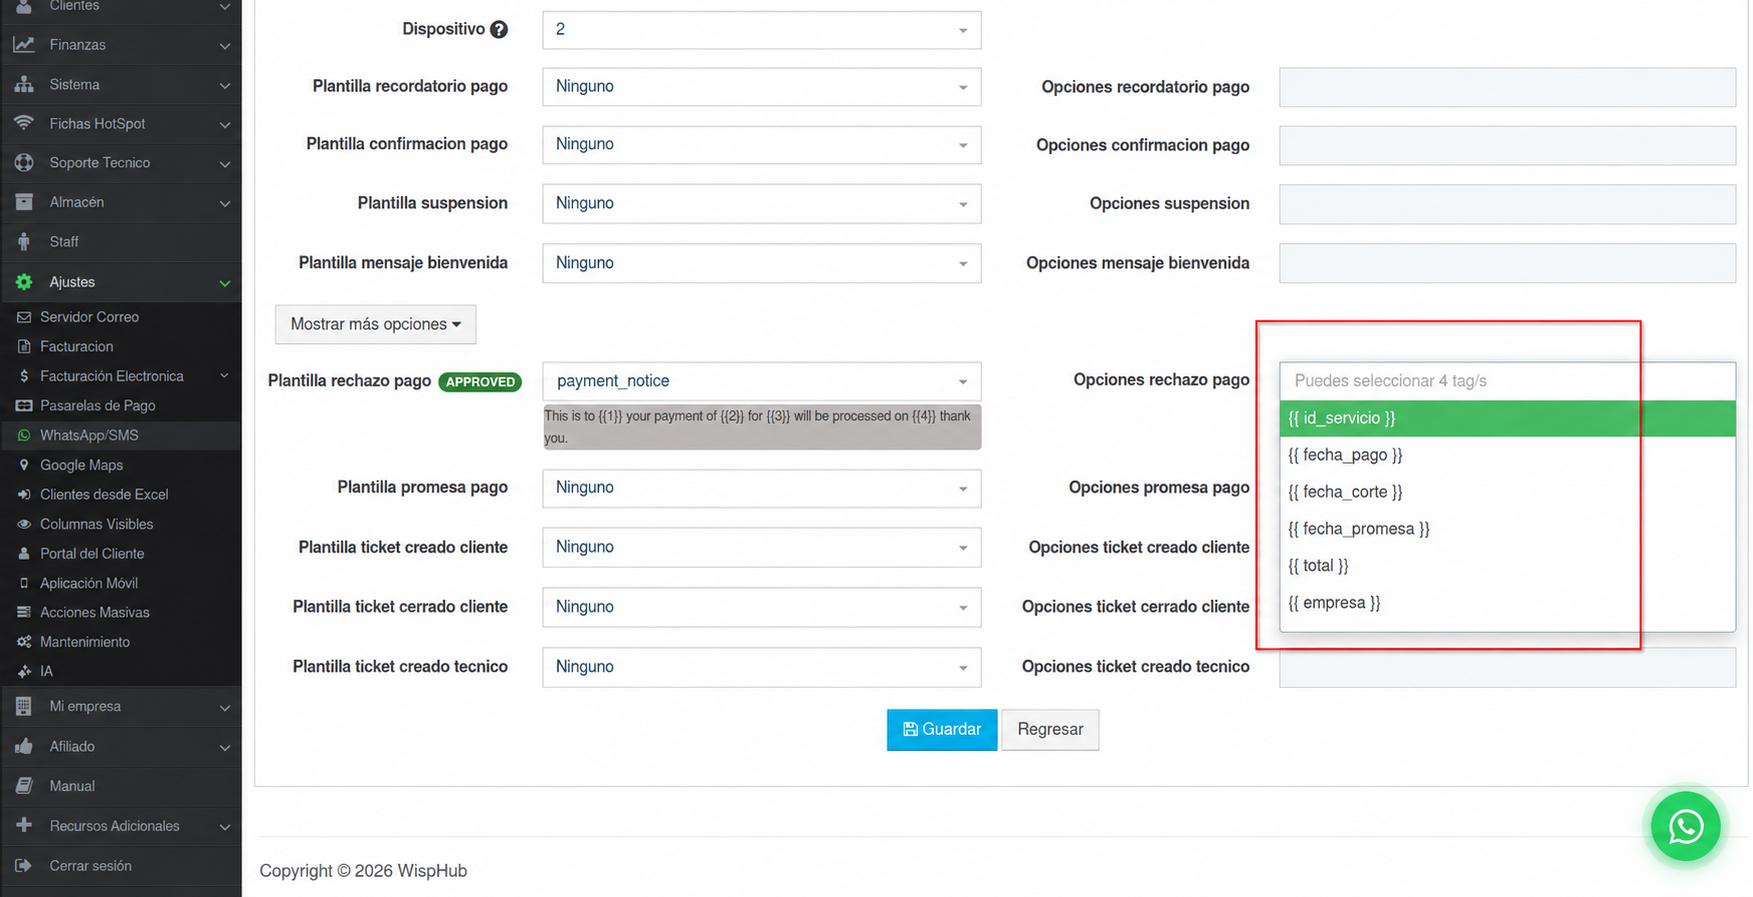The width and height of the screenshot is (1753, 897).
Task: Open the Acciones Masivas link
Action: click(x=95, y=613)
